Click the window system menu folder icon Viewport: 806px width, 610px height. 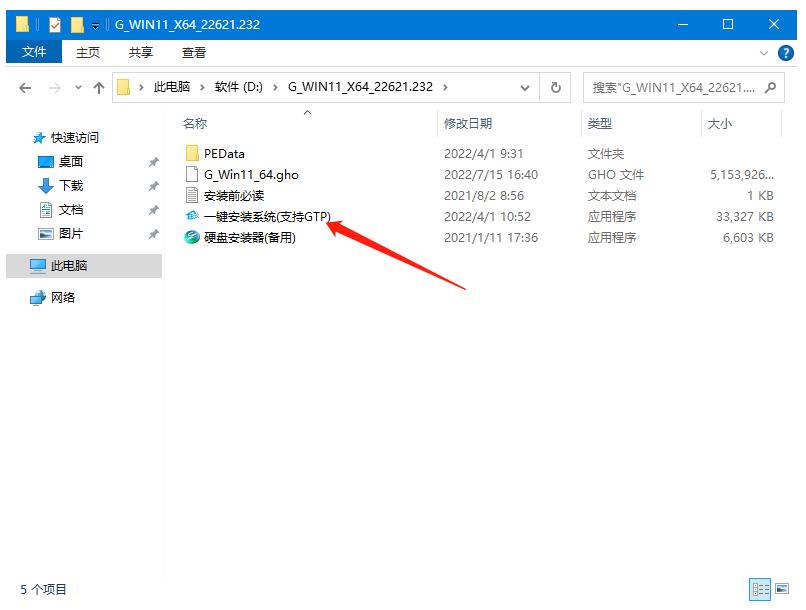[x=22, y=24]
